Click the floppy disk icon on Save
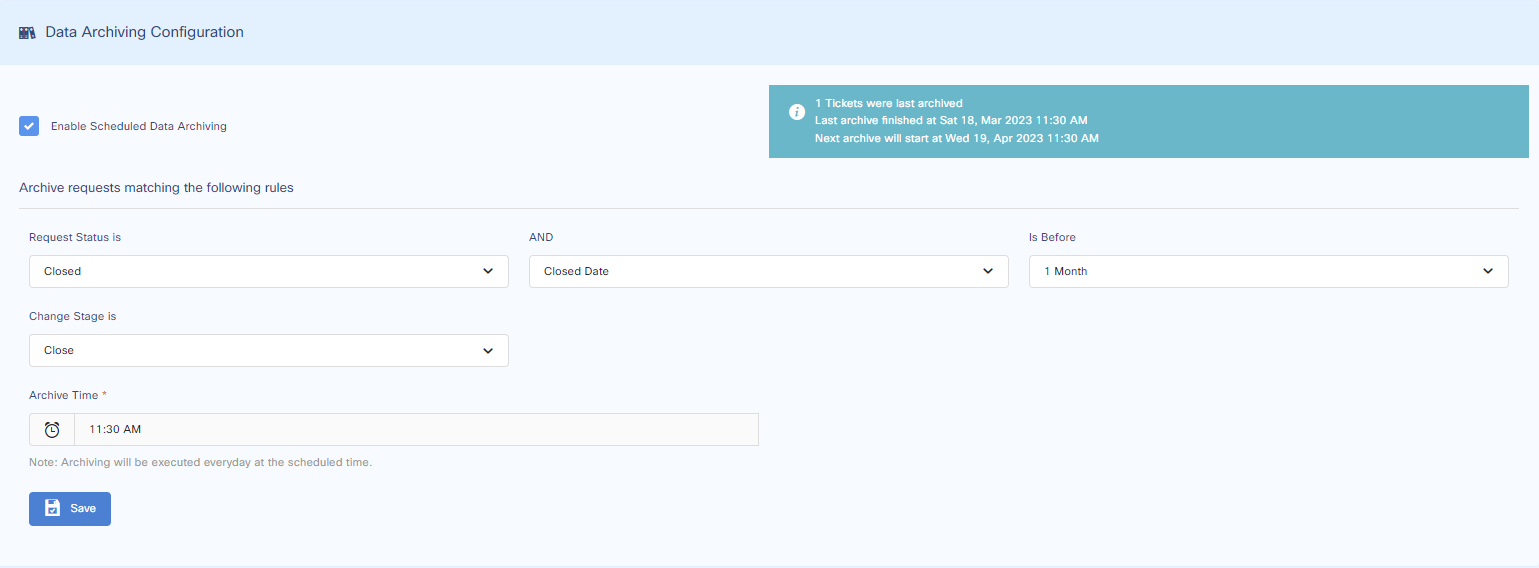 click(53, 508)
